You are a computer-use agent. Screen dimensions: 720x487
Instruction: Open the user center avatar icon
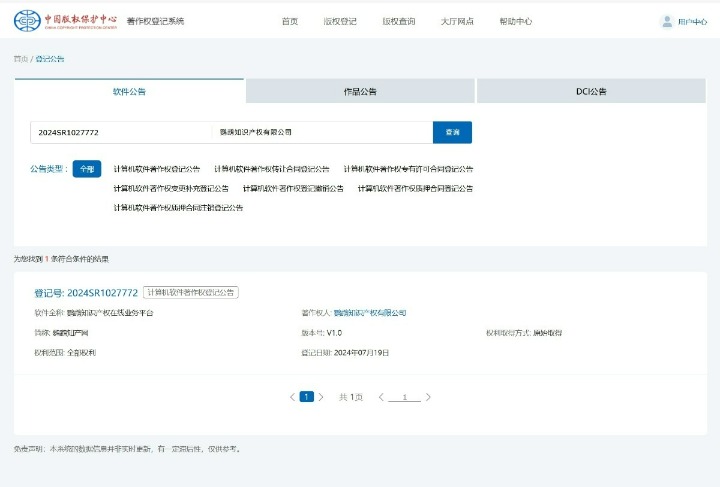tap(667, 21)
